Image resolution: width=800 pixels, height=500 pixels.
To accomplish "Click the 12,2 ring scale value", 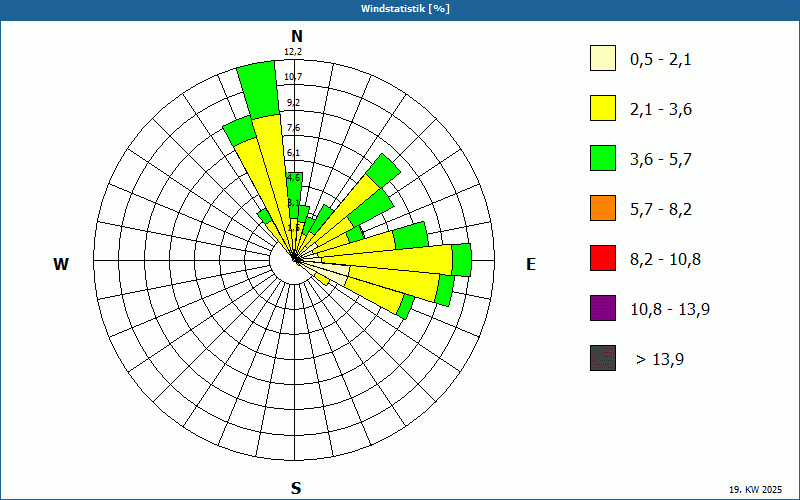I will point(293,52).
